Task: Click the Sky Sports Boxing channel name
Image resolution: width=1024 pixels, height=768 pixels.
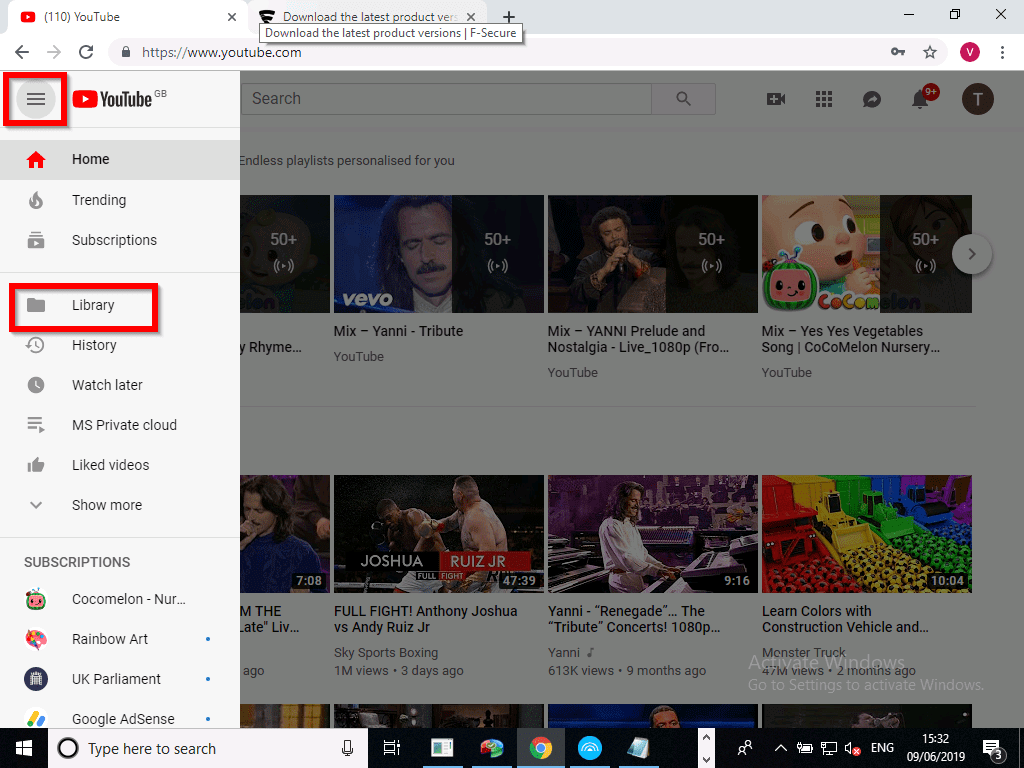Action: (x=386, y=652)
